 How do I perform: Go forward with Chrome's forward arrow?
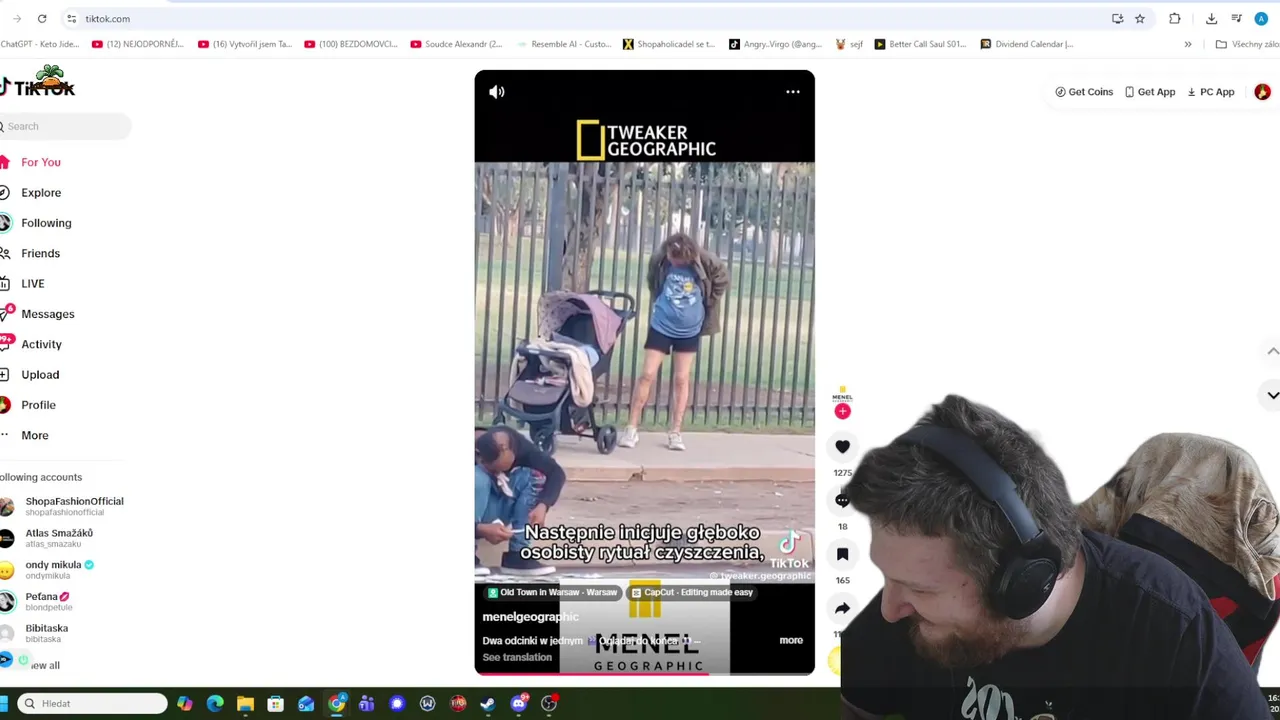16,19
